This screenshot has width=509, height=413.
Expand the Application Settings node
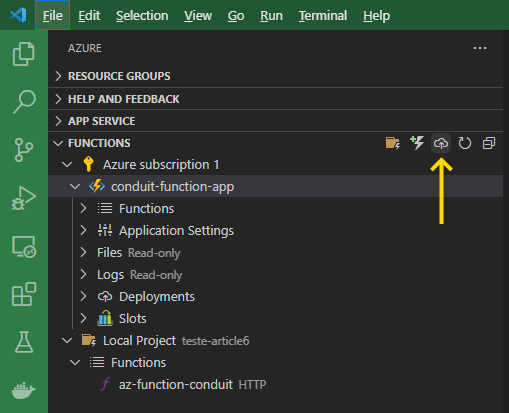[83, 230]
